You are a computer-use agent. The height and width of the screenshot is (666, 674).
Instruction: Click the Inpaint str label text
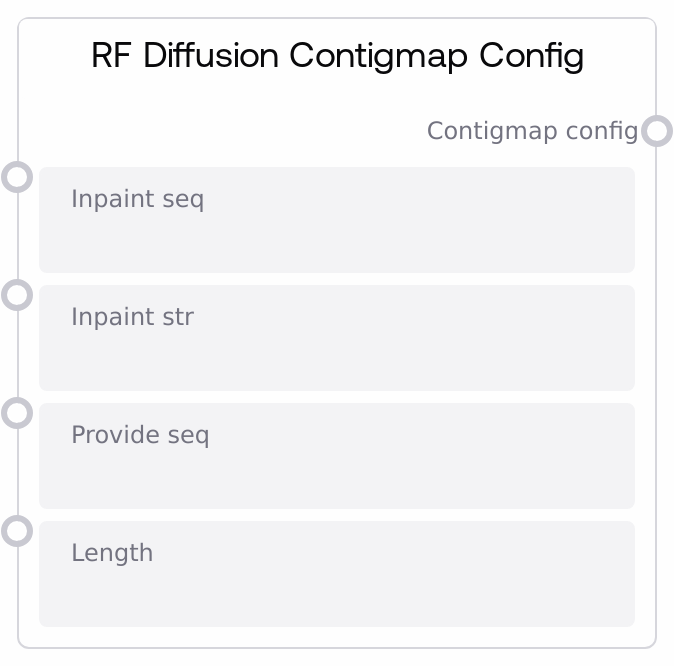pos(132,317)
